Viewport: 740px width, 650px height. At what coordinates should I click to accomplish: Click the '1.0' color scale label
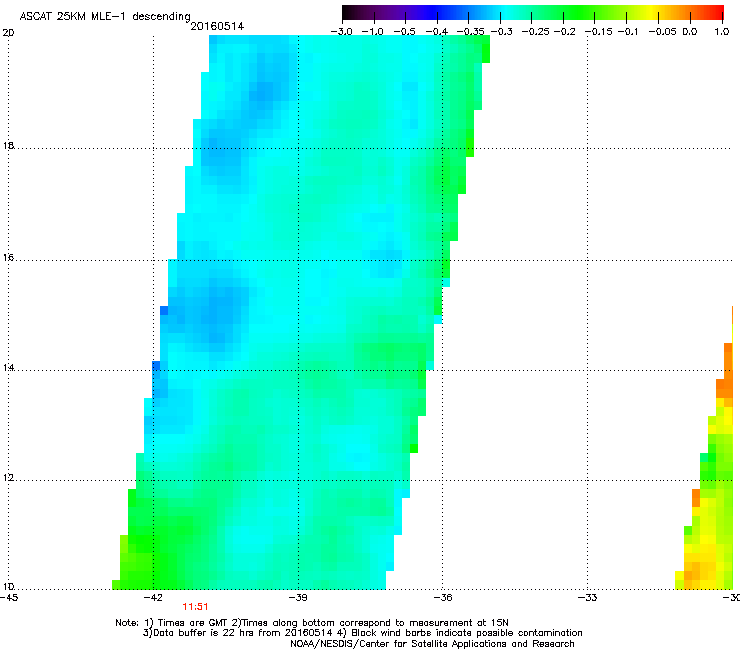click(x=722, y=32)
